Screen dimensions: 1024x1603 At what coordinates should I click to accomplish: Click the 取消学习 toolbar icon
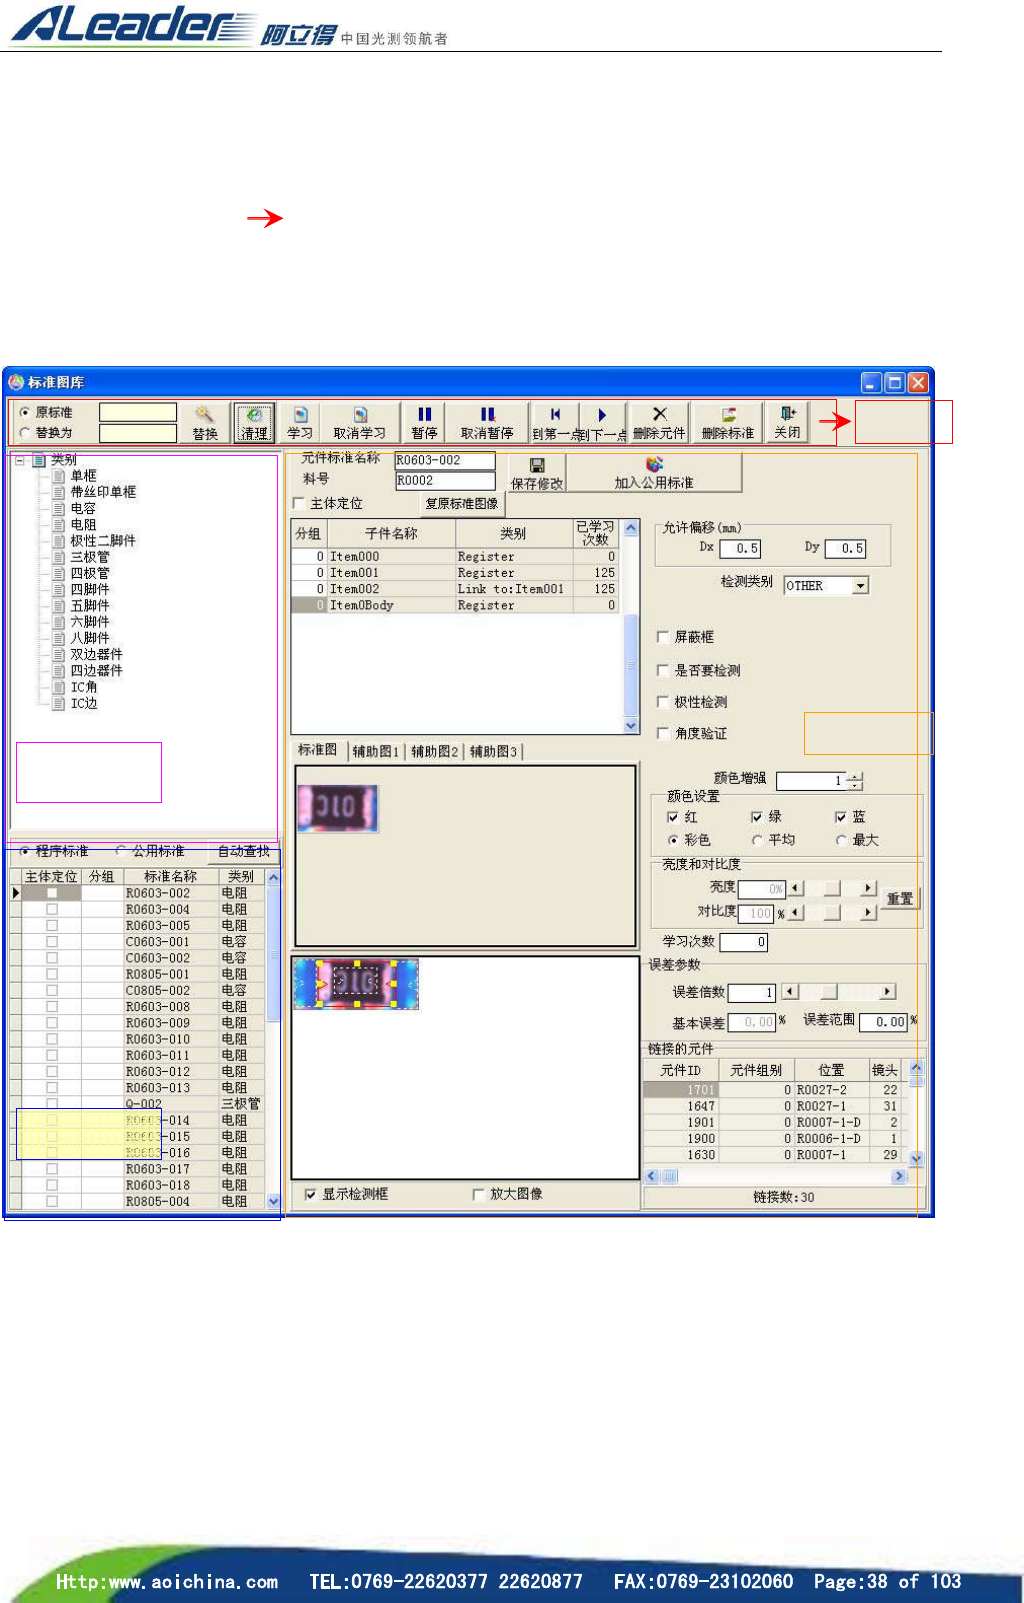359,422
